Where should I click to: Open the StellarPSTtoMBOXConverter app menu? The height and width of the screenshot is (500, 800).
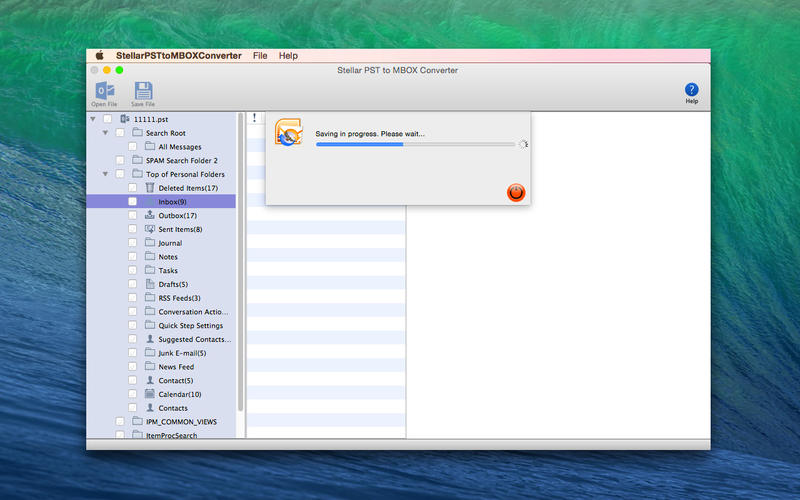[x=179, y=56]
